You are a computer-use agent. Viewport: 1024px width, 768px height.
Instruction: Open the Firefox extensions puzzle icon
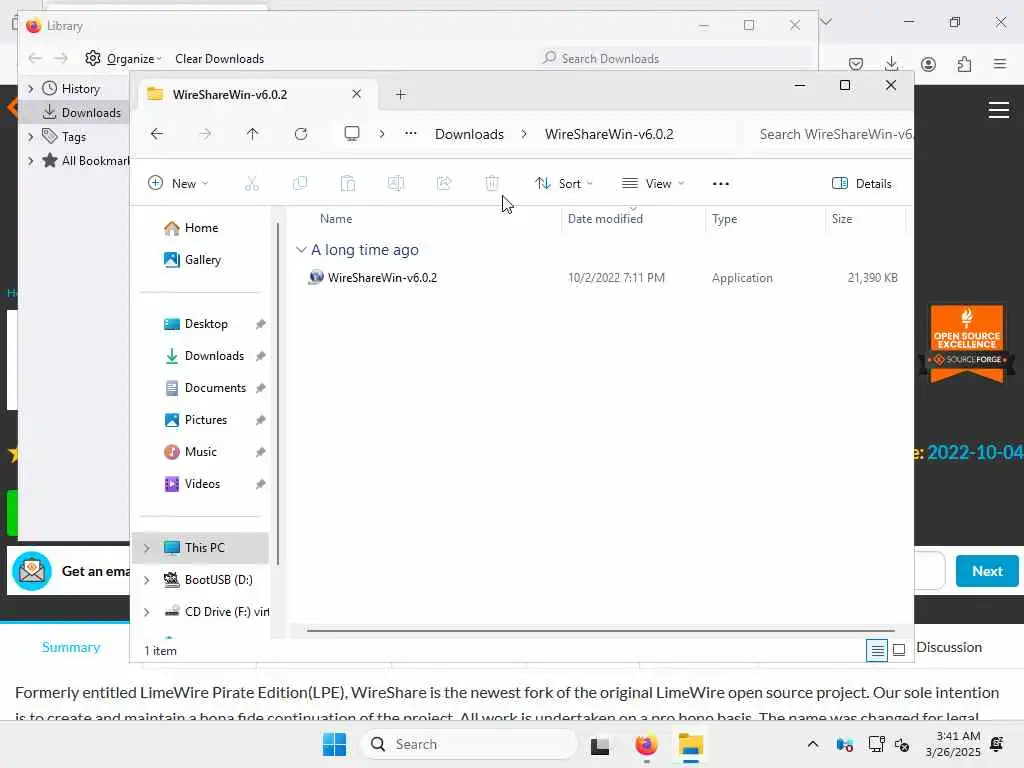964,63
